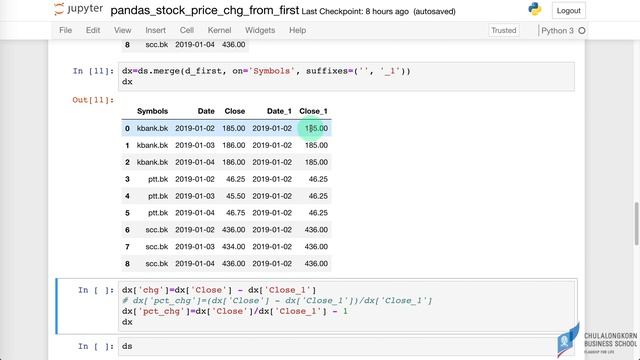The image size is (640, 360).
Task: Click Date_1 2019-01-02 in row 5
Action: coord(272,213)
